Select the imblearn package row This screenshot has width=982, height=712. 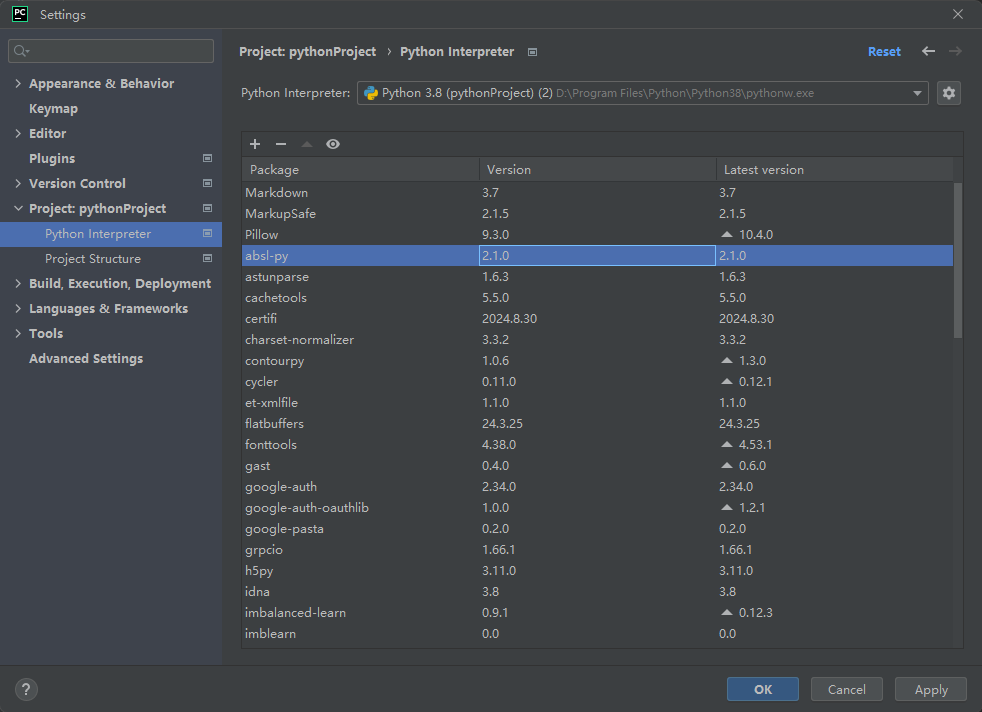tap(597, 633)
